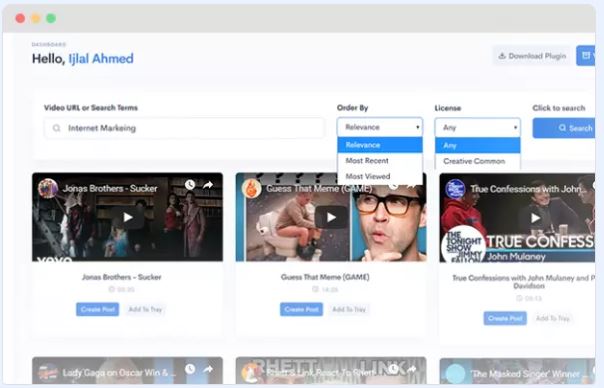The image size is (604, 388).
Task: Click Add To Tray under Jonas Brothers - Sucker
Action: coord(145,309)
